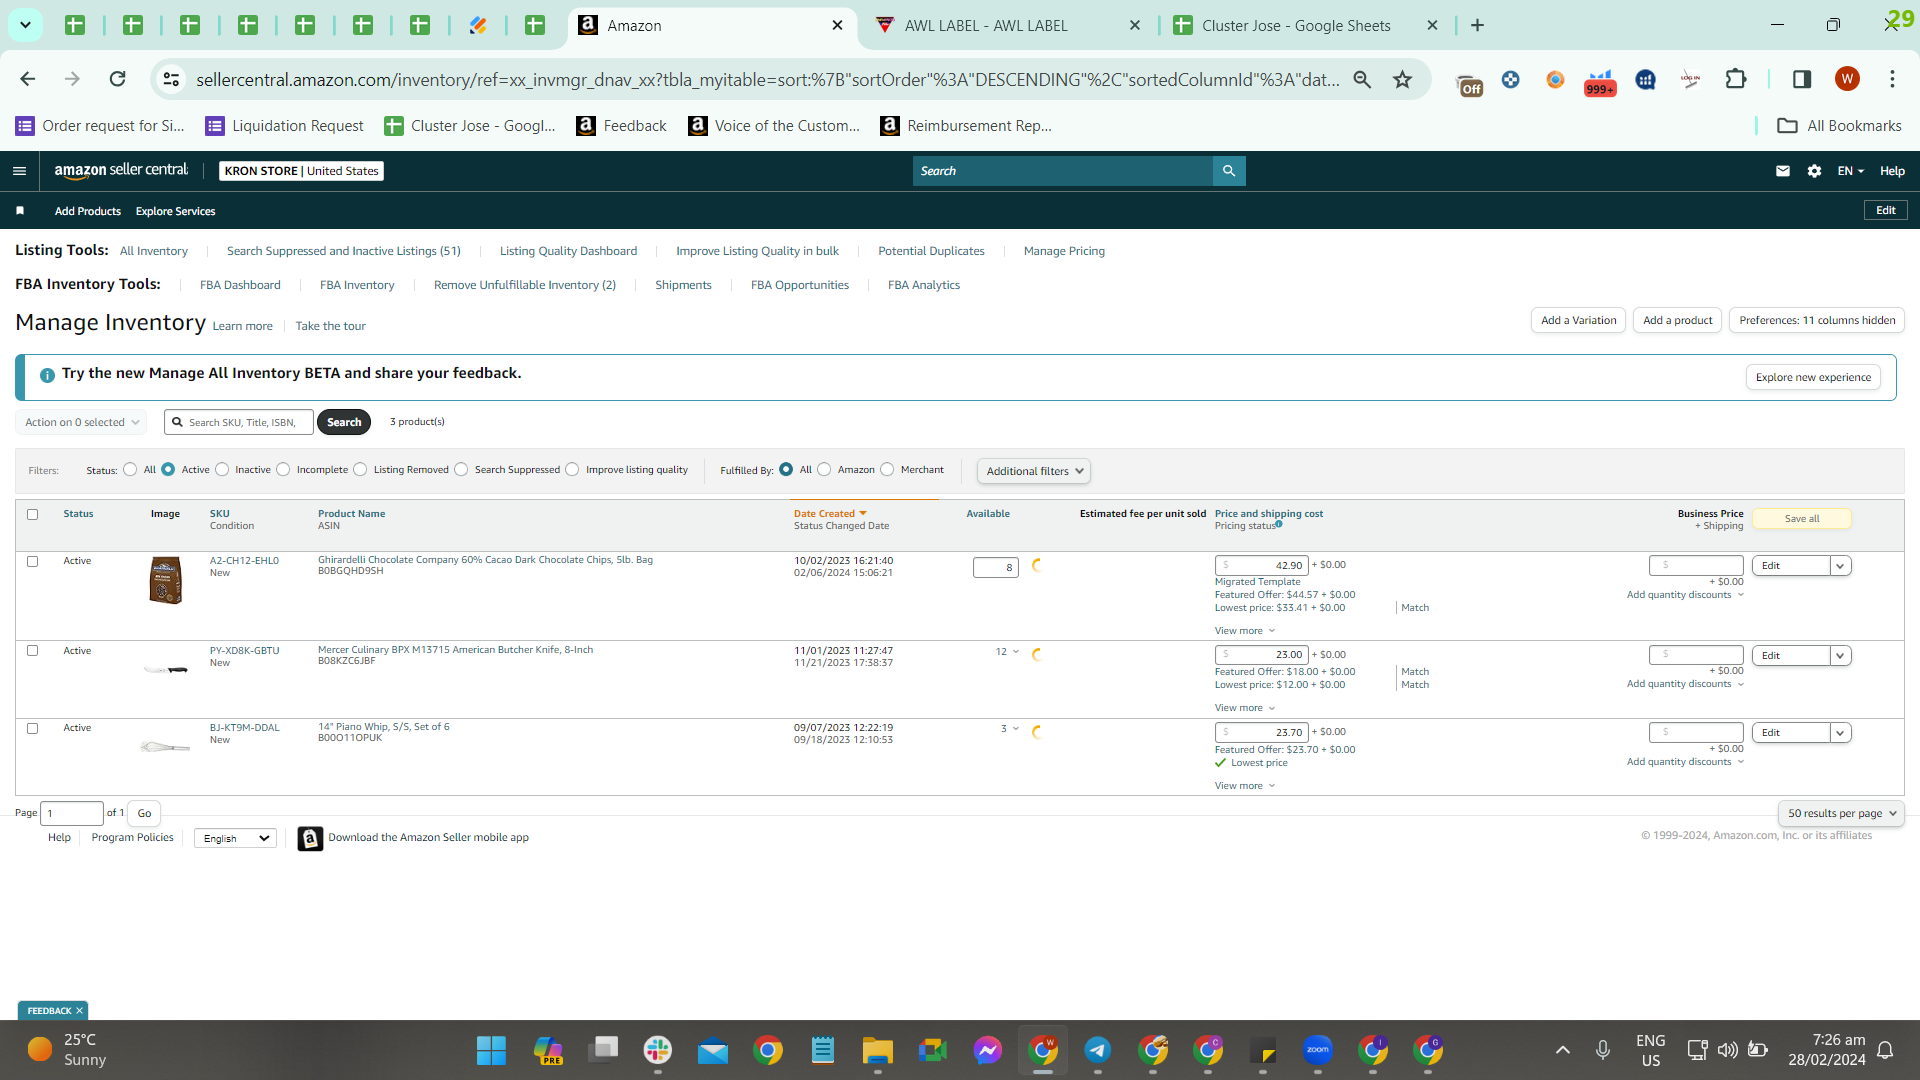Open the English language dropdown in footer
Viewport: 1920px width, 1080px height.
tap(235, 838)
